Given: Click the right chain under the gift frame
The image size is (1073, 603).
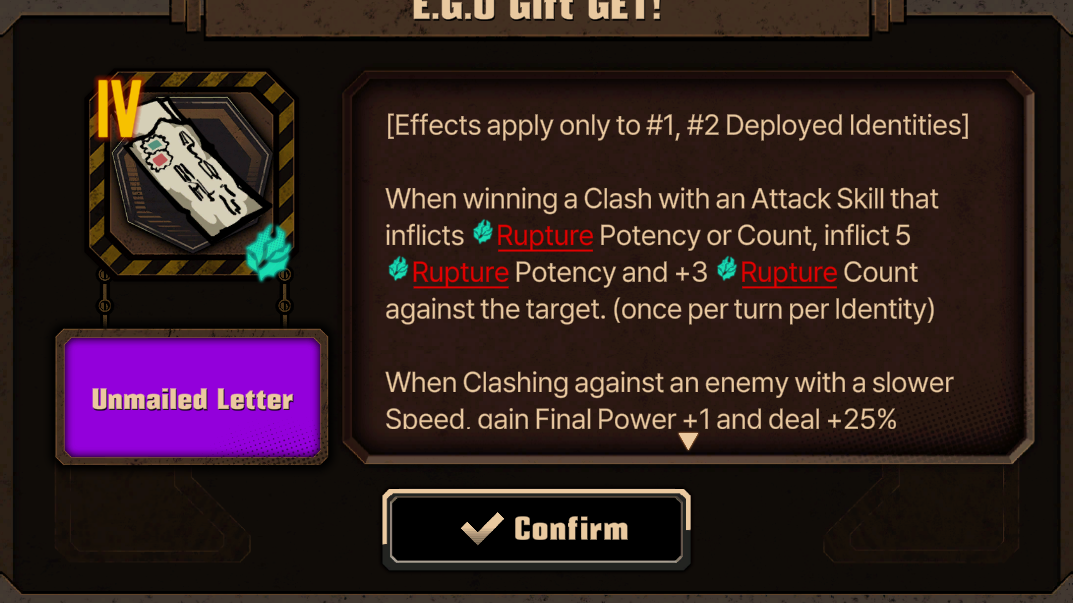Looking at the screenshot, I should (x=285, y=300).
